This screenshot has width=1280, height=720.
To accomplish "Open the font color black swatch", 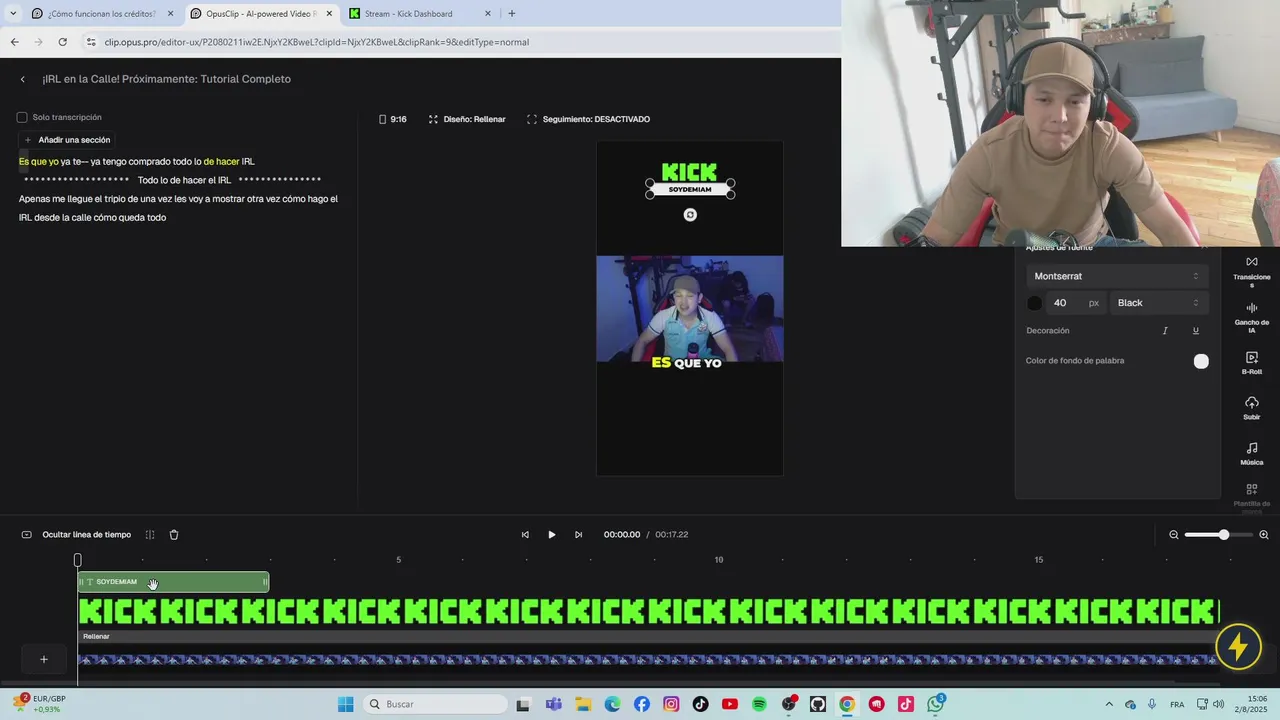I will 1035,303.
